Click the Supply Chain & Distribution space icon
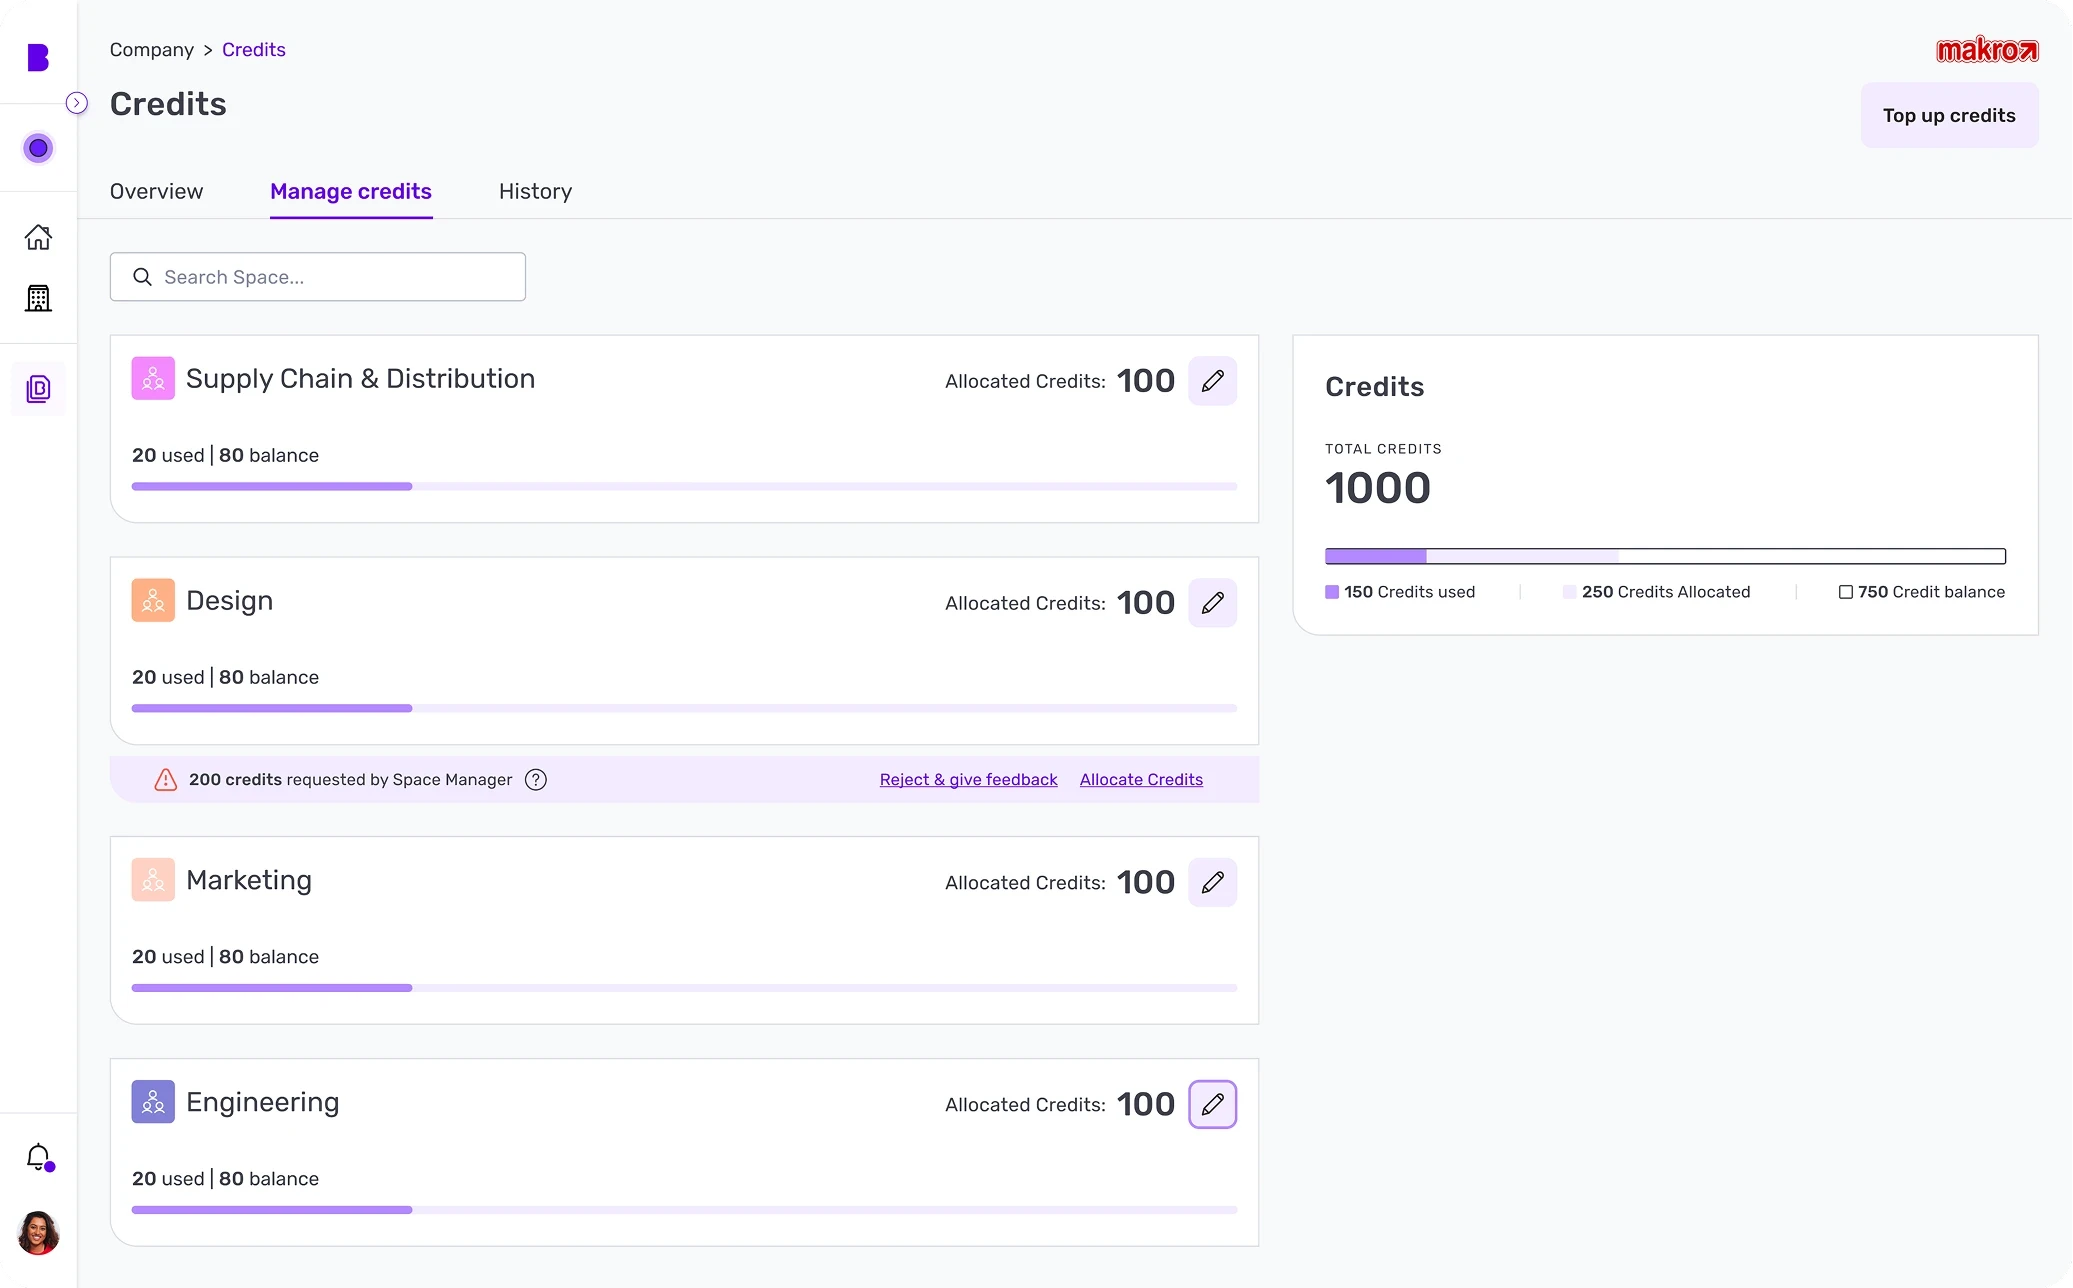Image resolution: width=2073 pixels, height=1288 pixels. [153, 379]
